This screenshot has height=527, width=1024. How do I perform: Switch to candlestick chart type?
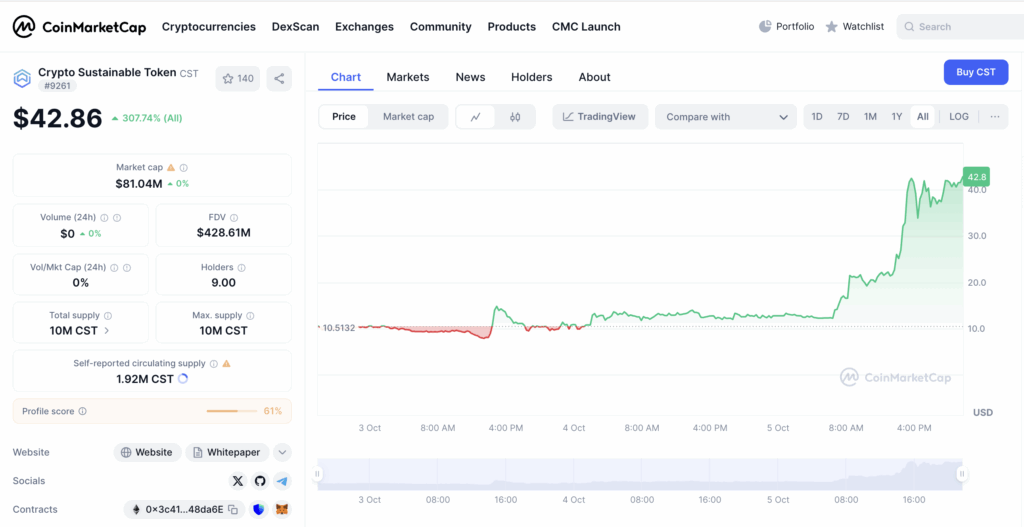515,117
